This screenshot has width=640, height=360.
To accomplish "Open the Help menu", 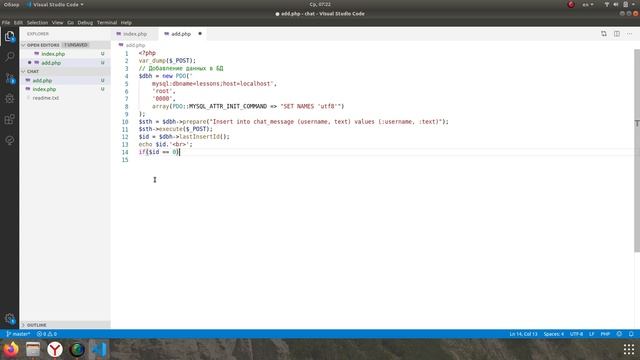I will 126,22.
